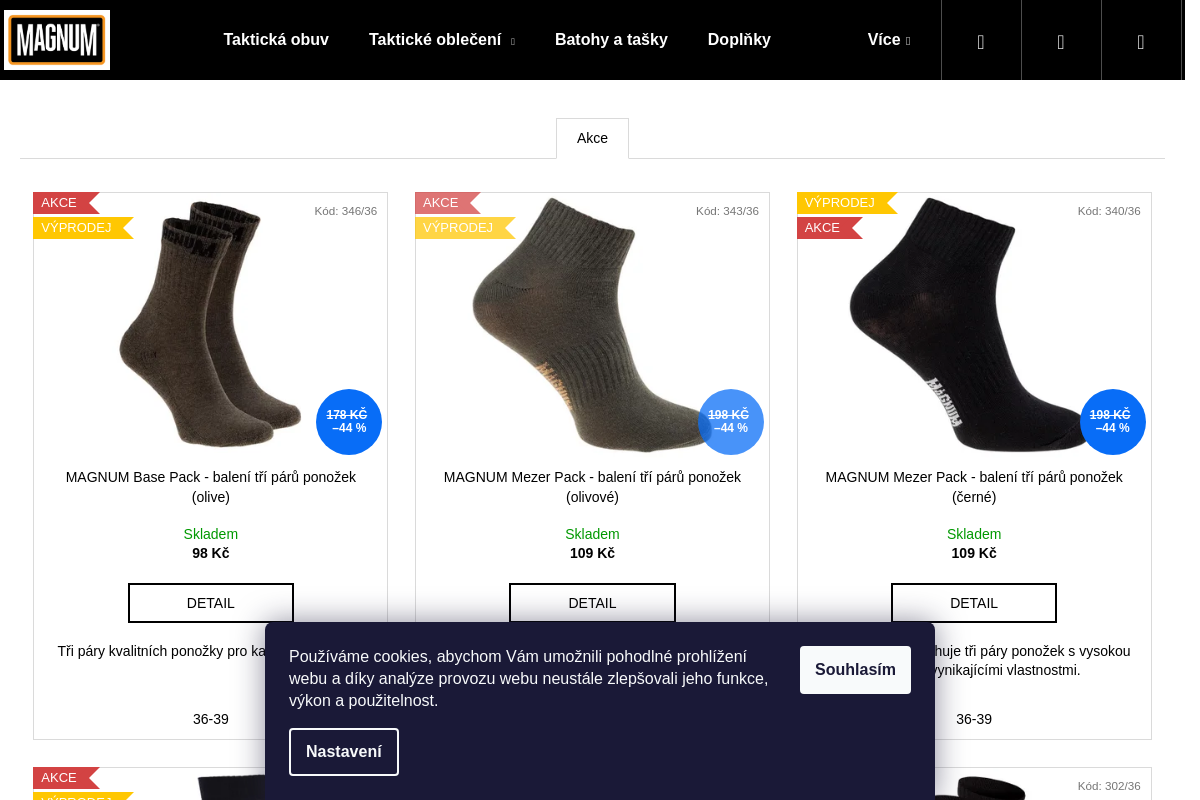Open cookie Nastavení settings
Image resolution: width=1200 pixels, height=800 pixels.
(344, 752)
